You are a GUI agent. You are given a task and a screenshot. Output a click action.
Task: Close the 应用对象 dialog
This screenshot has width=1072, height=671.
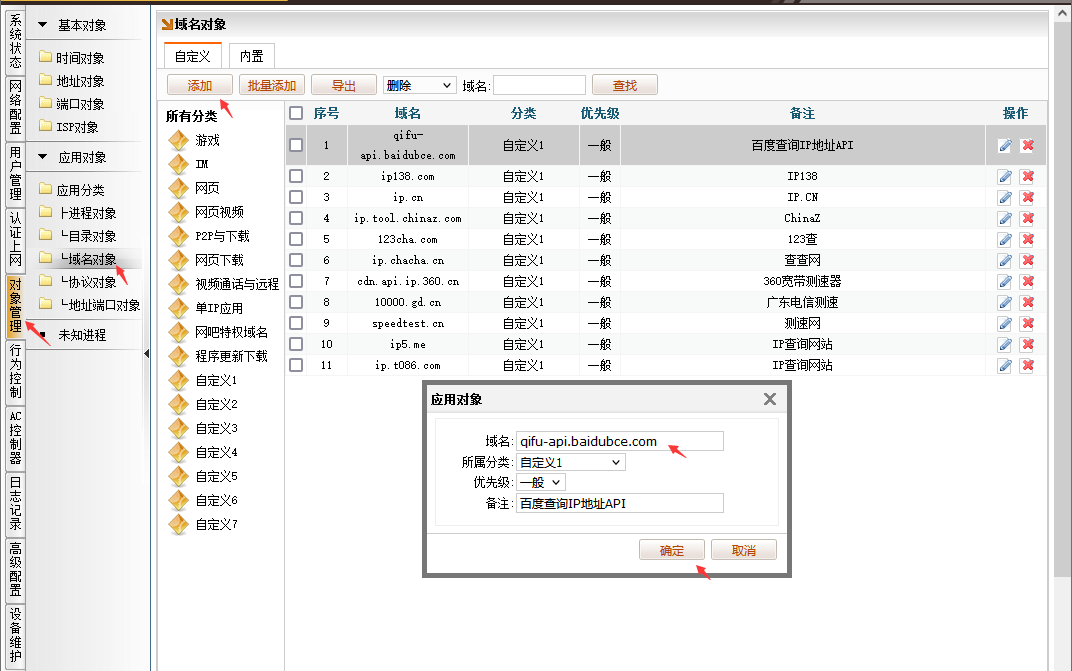pyautogui.click(x=769, y=399)
